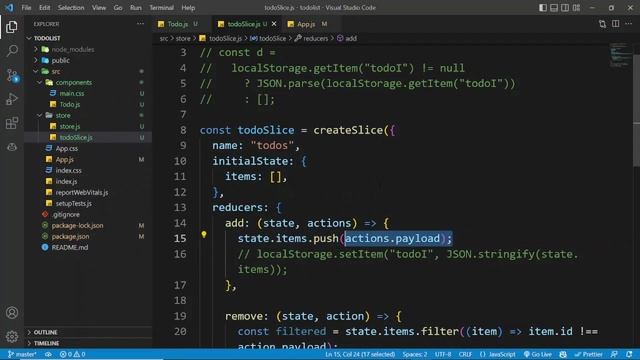
Task: Click the master branch status item
Action: (x=22, y=354)
